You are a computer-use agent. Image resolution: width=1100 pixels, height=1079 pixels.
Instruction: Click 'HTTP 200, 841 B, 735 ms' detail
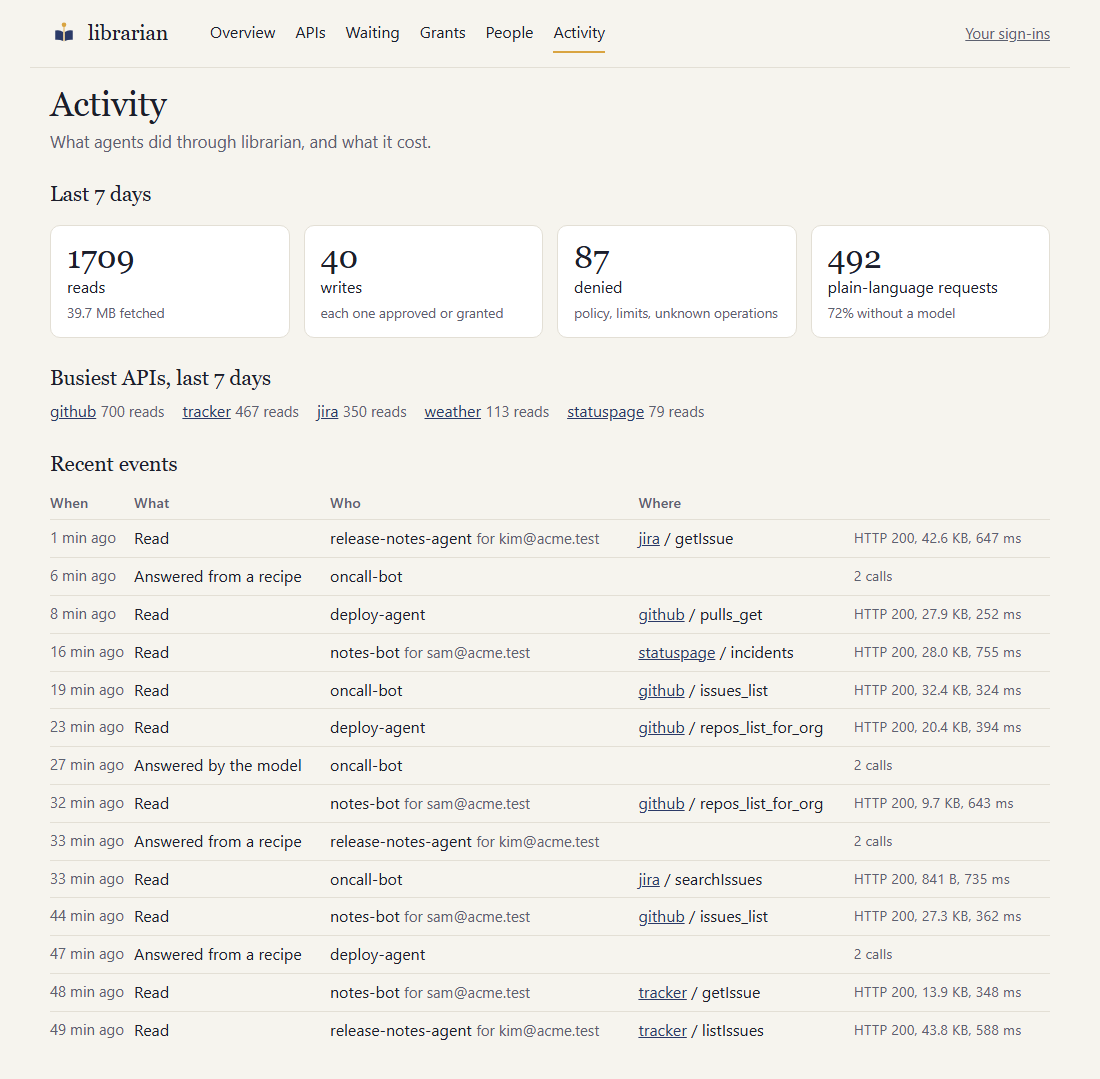932,879
